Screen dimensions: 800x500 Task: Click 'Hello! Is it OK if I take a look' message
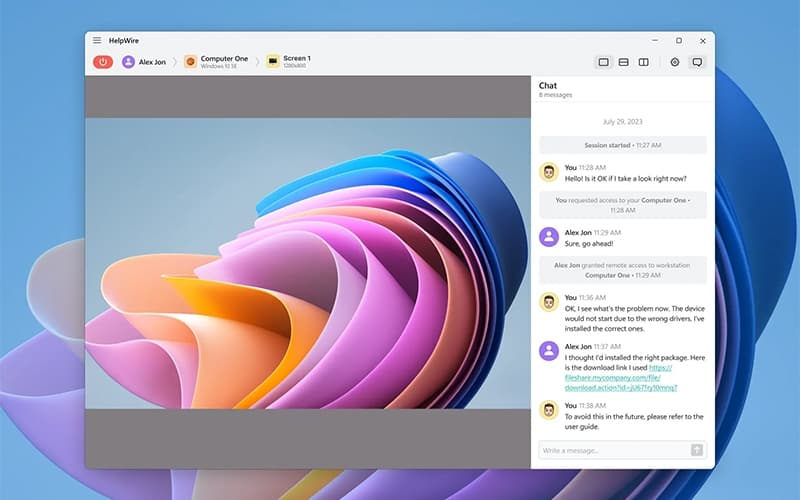click(x=626, y=179)
